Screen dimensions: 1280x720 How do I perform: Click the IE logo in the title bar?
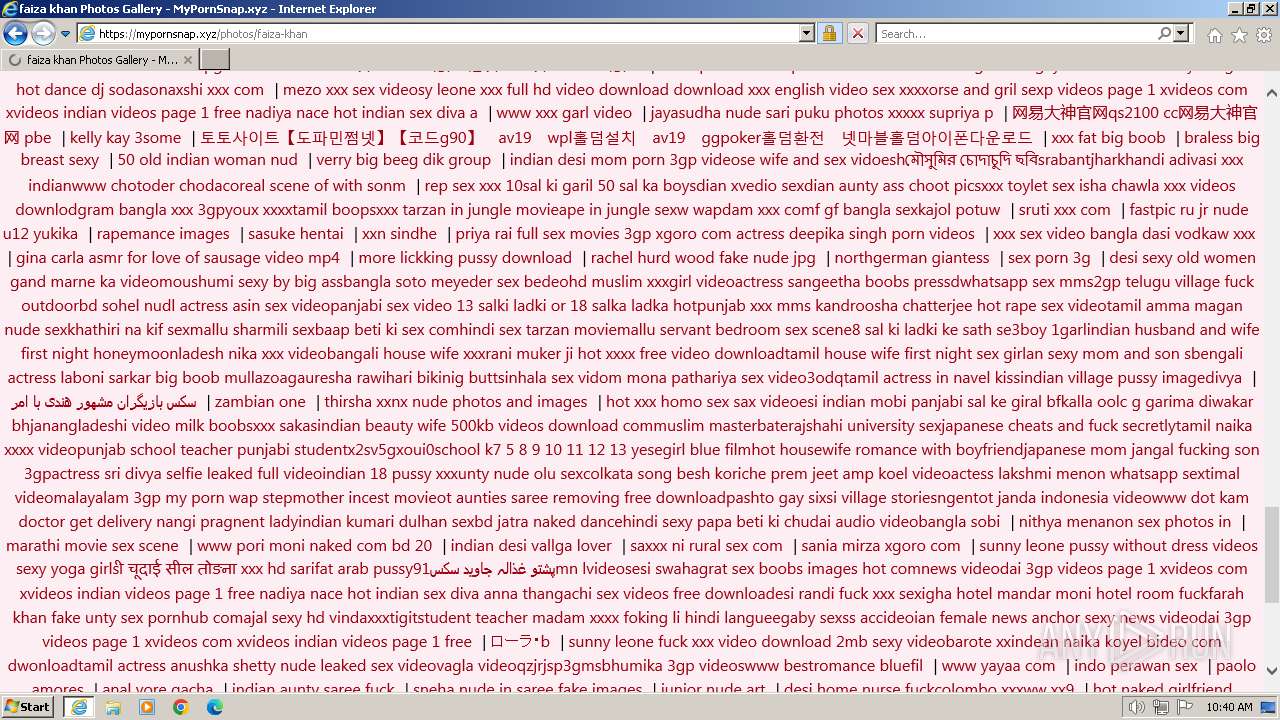10,9
